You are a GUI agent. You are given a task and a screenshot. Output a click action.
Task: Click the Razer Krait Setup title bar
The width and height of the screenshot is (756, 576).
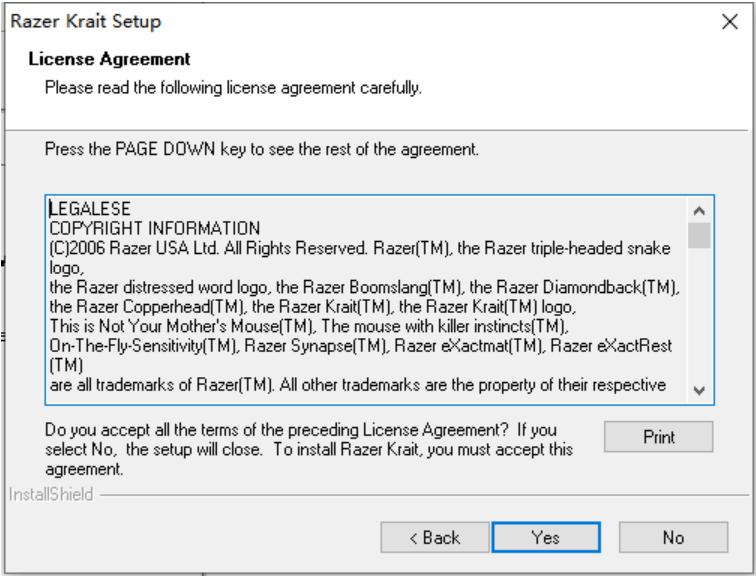pos(300,22)
